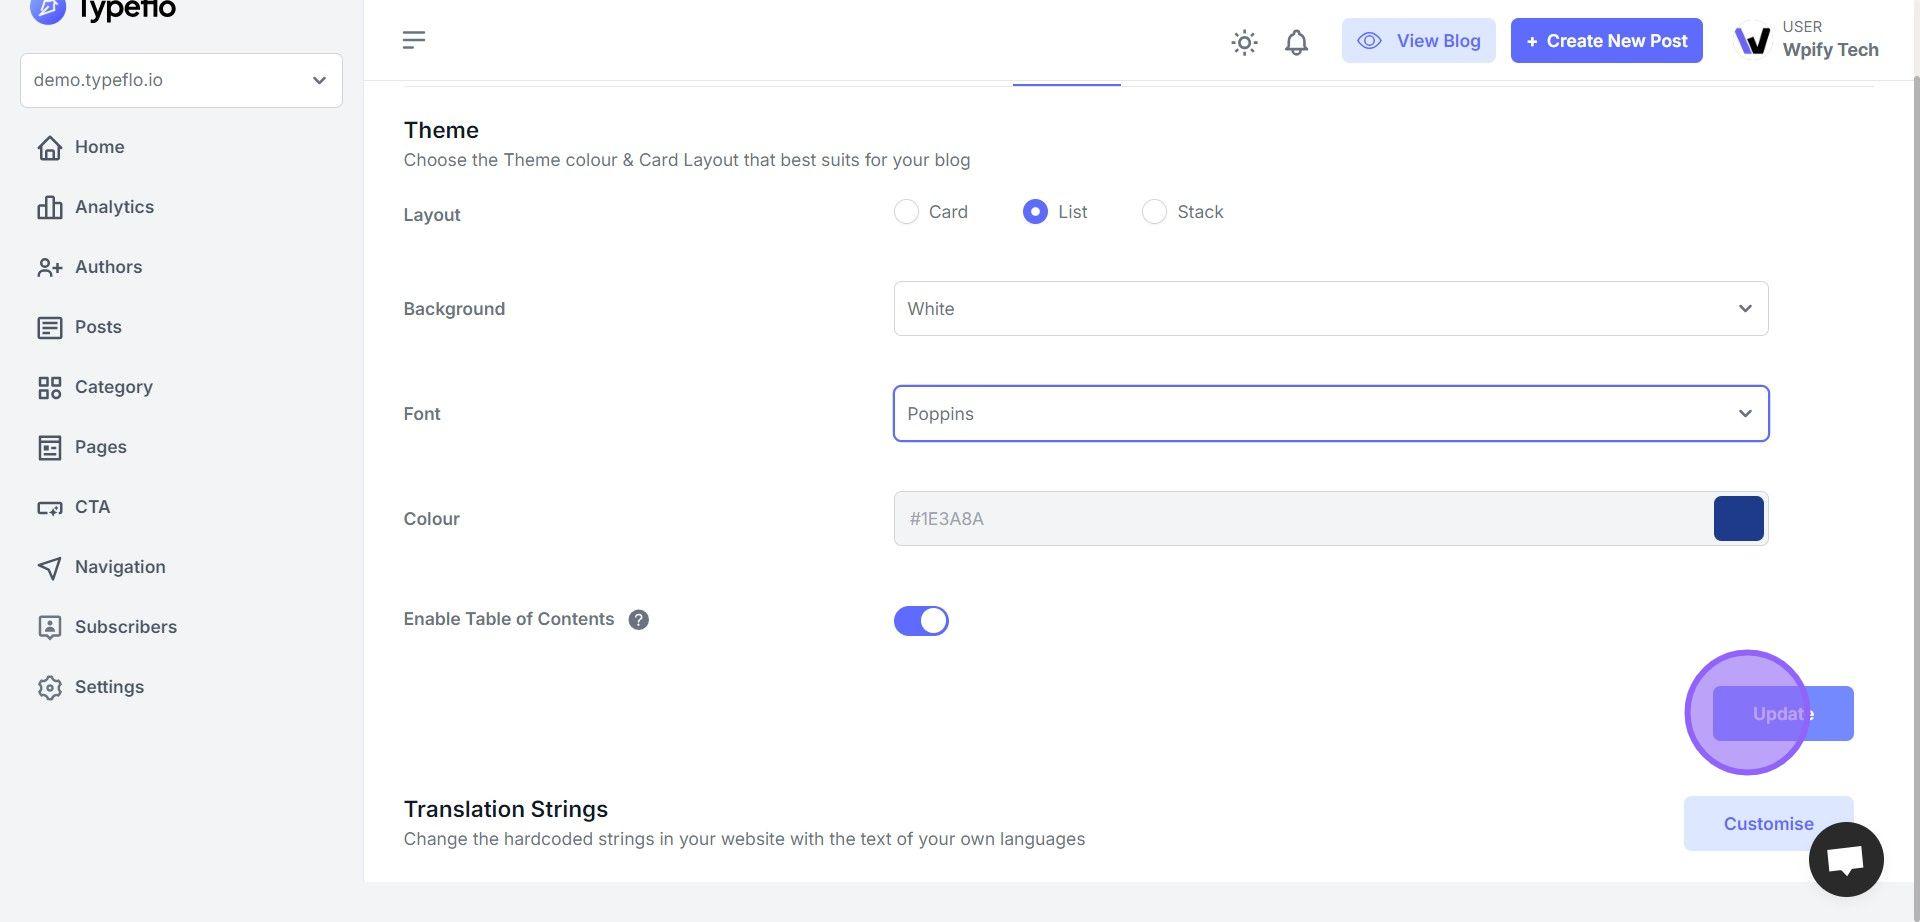Open notifications via the bell icon
The width and height of the screenshot is (1920, 922).
click(1296, 42)
